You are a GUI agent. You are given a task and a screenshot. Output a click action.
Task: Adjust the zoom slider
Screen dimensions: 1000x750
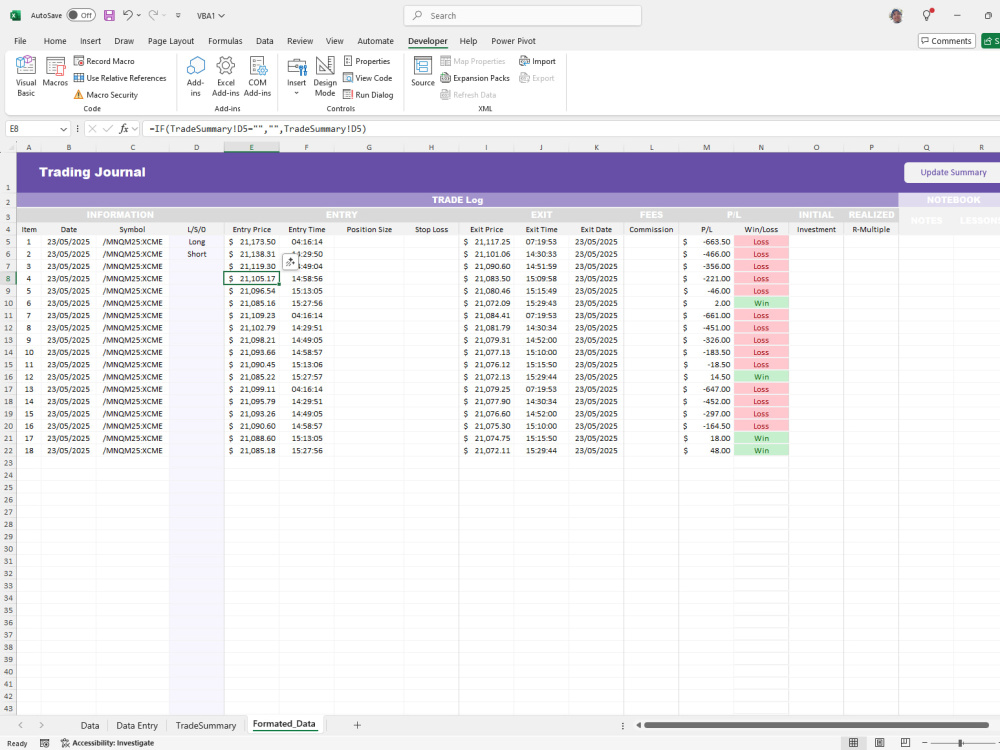[x=960, y=743]
